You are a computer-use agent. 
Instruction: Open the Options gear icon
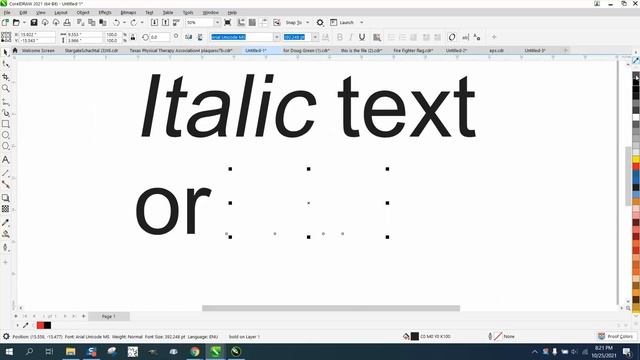pyautogui.click(x=320, y=22)
